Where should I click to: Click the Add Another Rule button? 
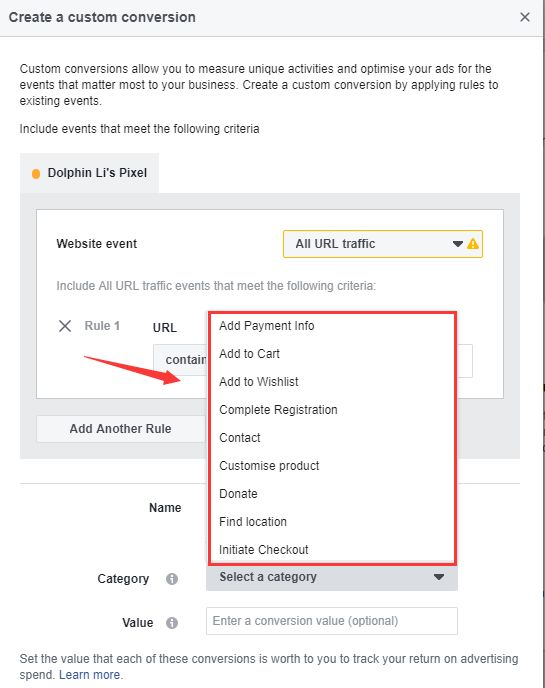coord(121,429)
